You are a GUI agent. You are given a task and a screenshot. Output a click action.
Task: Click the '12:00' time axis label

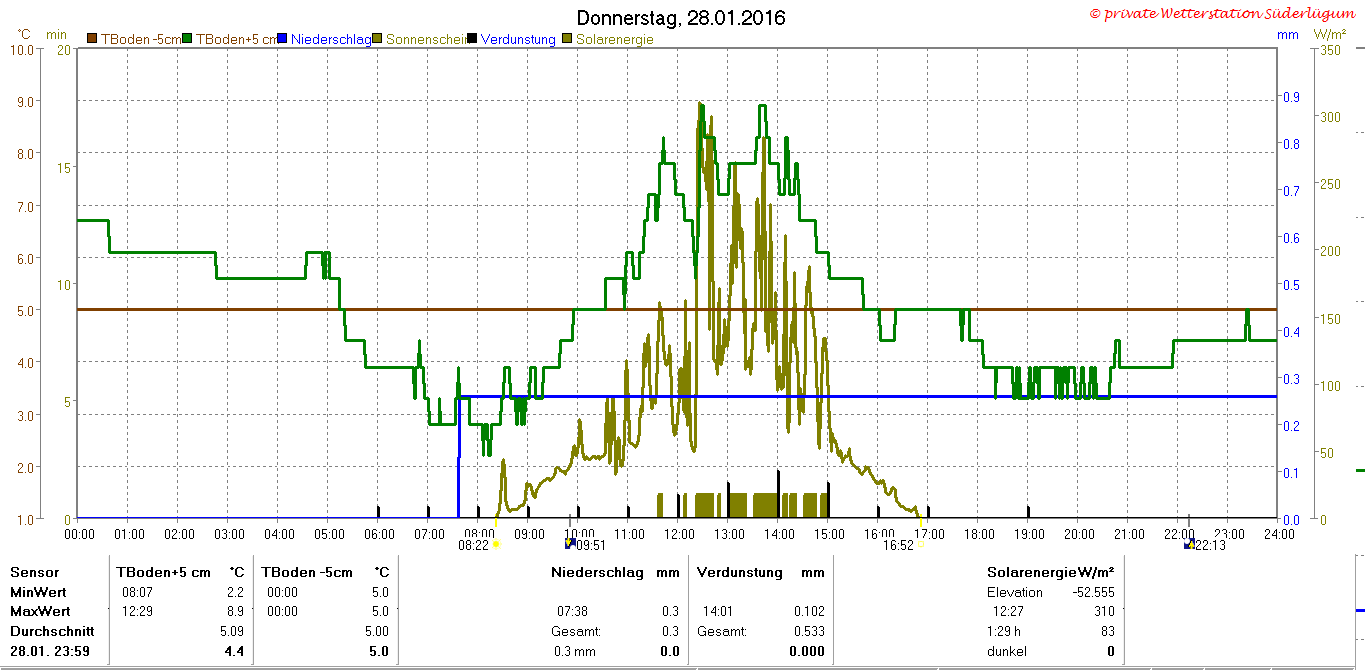pos(679,533)
